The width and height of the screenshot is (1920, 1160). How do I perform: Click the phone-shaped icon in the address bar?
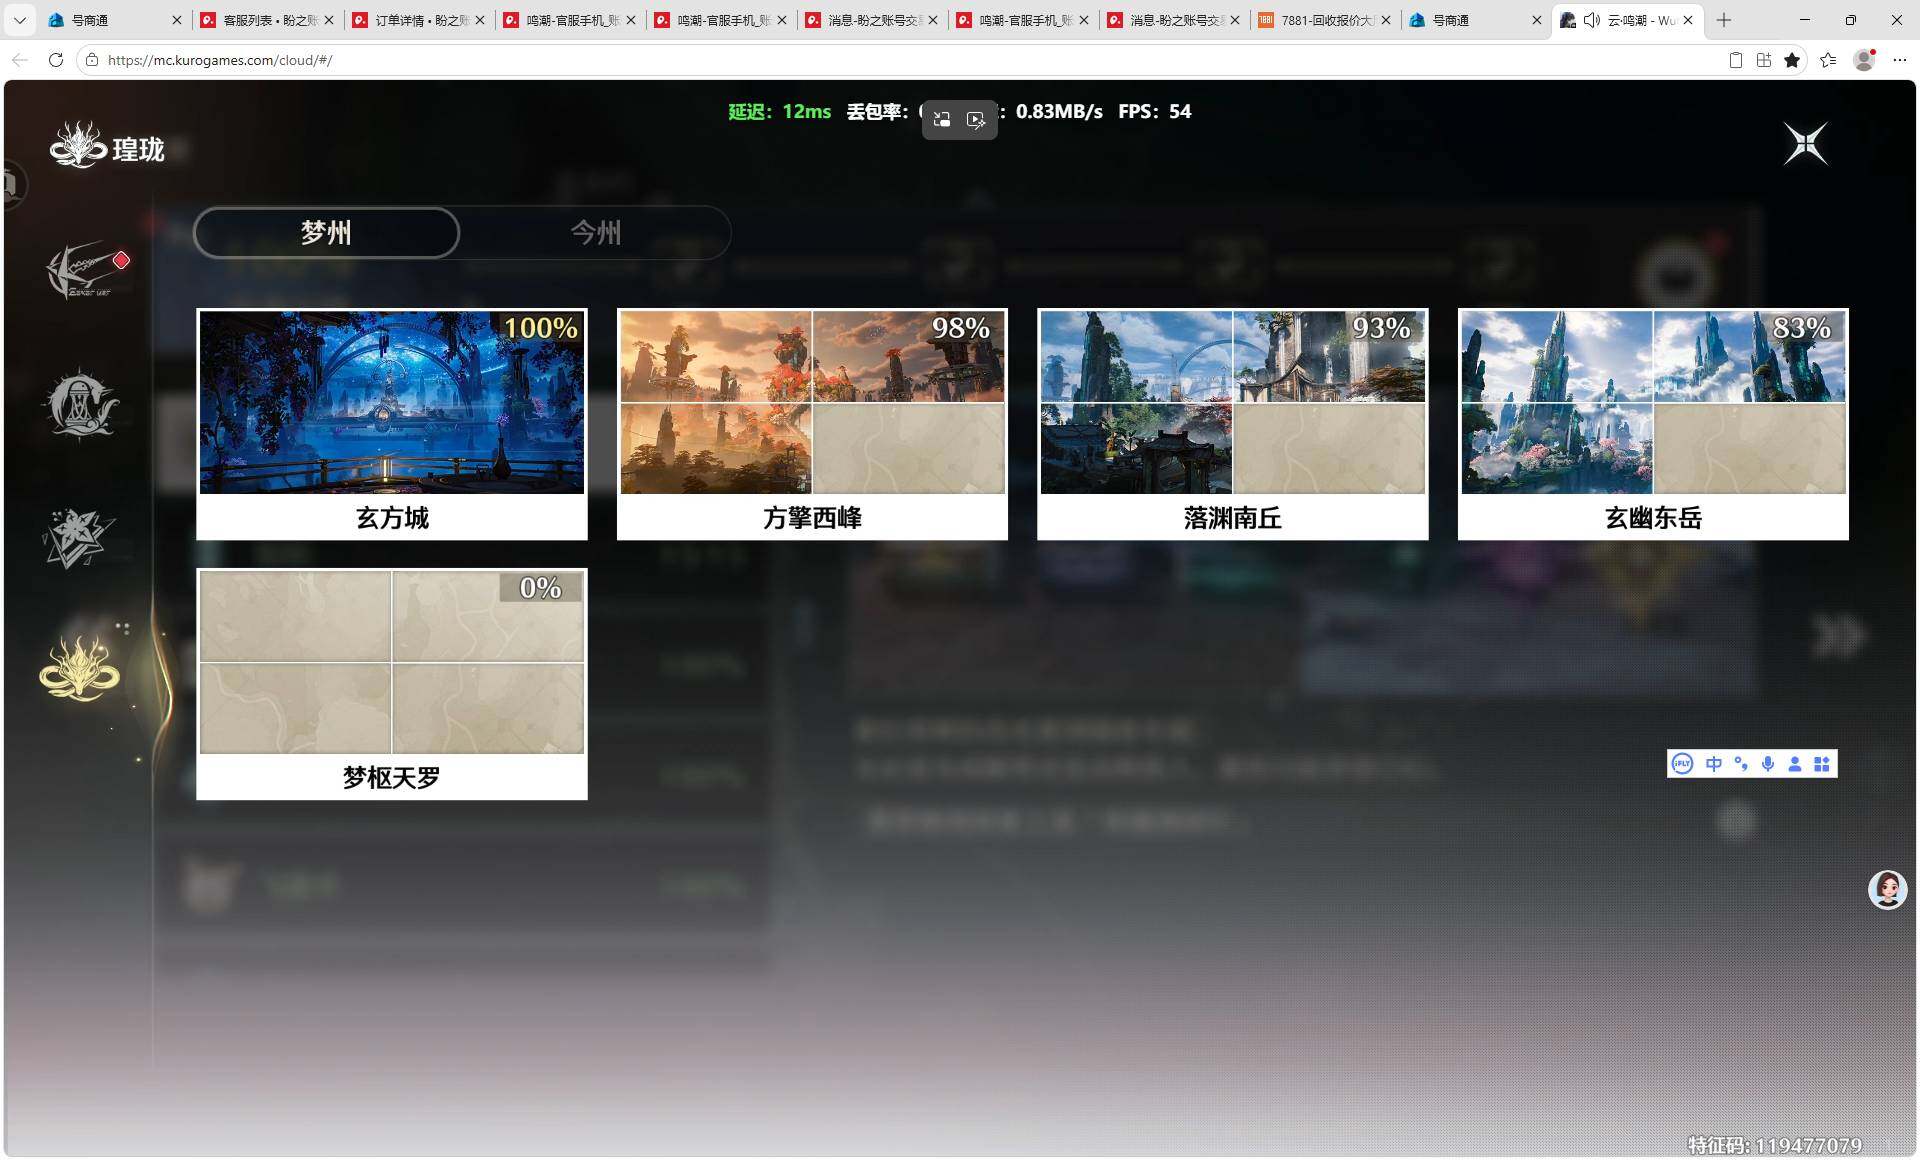(x=1736, y=60)
